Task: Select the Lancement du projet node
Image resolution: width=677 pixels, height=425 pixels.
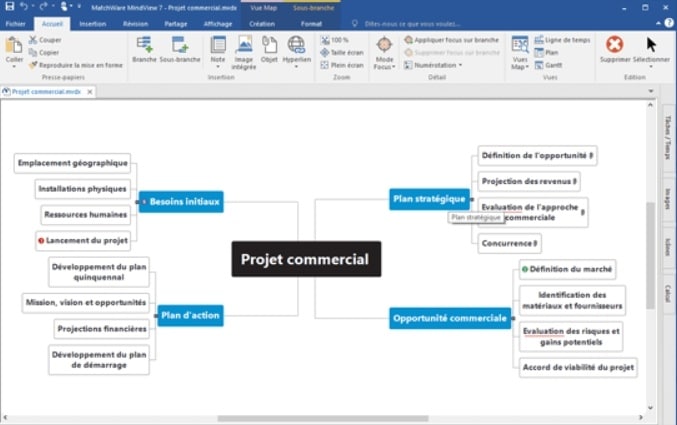Action: [83, 241]
